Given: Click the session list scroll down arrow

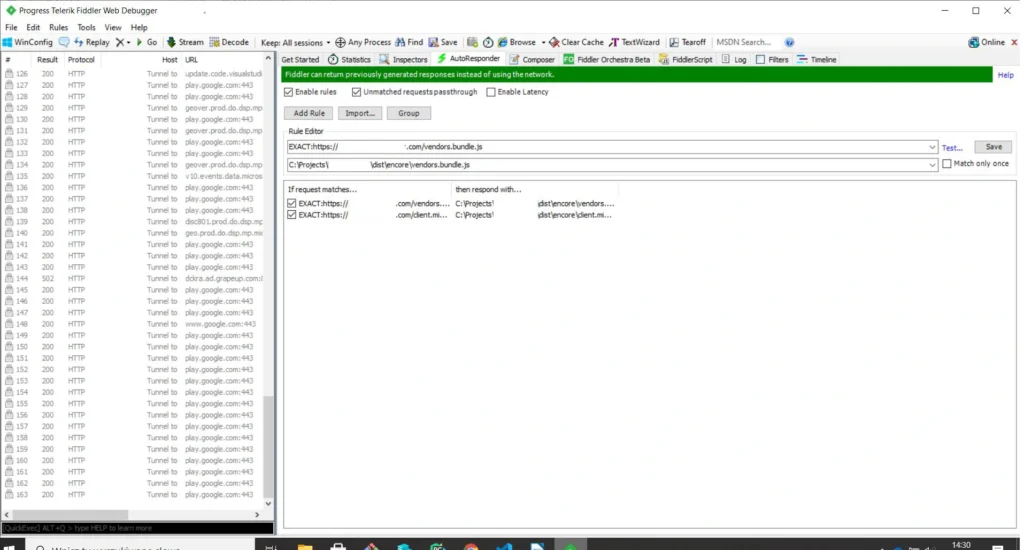Looking at the screenshot, I should 268,504.
